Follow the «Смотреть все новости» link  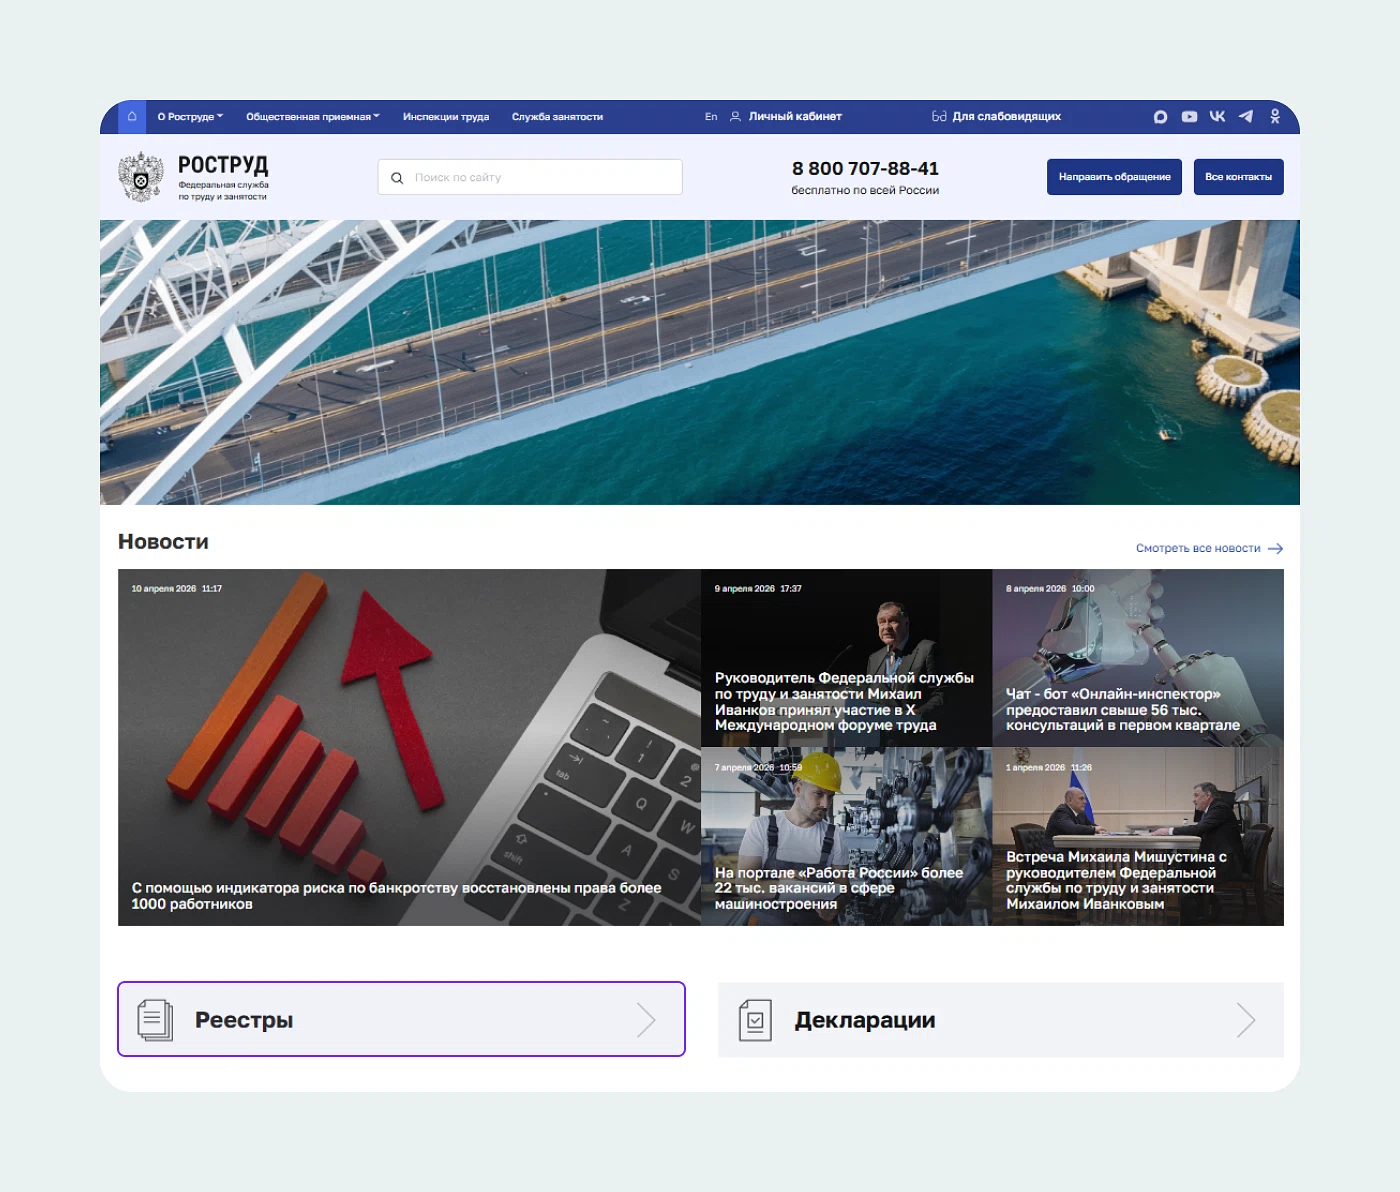coord(1208,548)
